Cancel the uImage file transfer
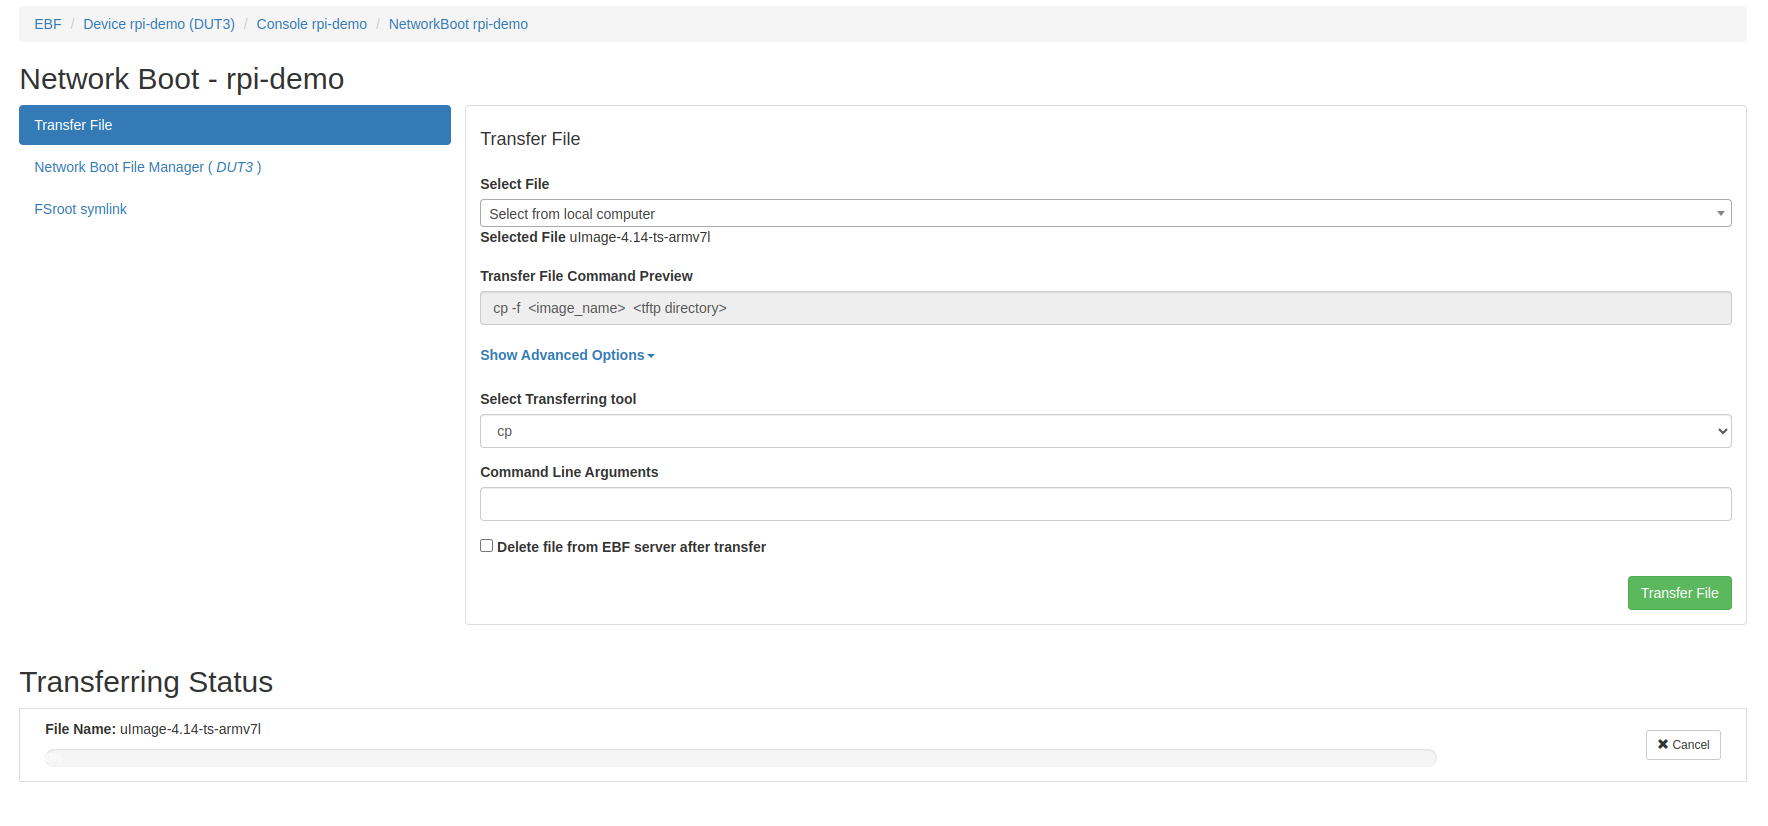 1683,745
